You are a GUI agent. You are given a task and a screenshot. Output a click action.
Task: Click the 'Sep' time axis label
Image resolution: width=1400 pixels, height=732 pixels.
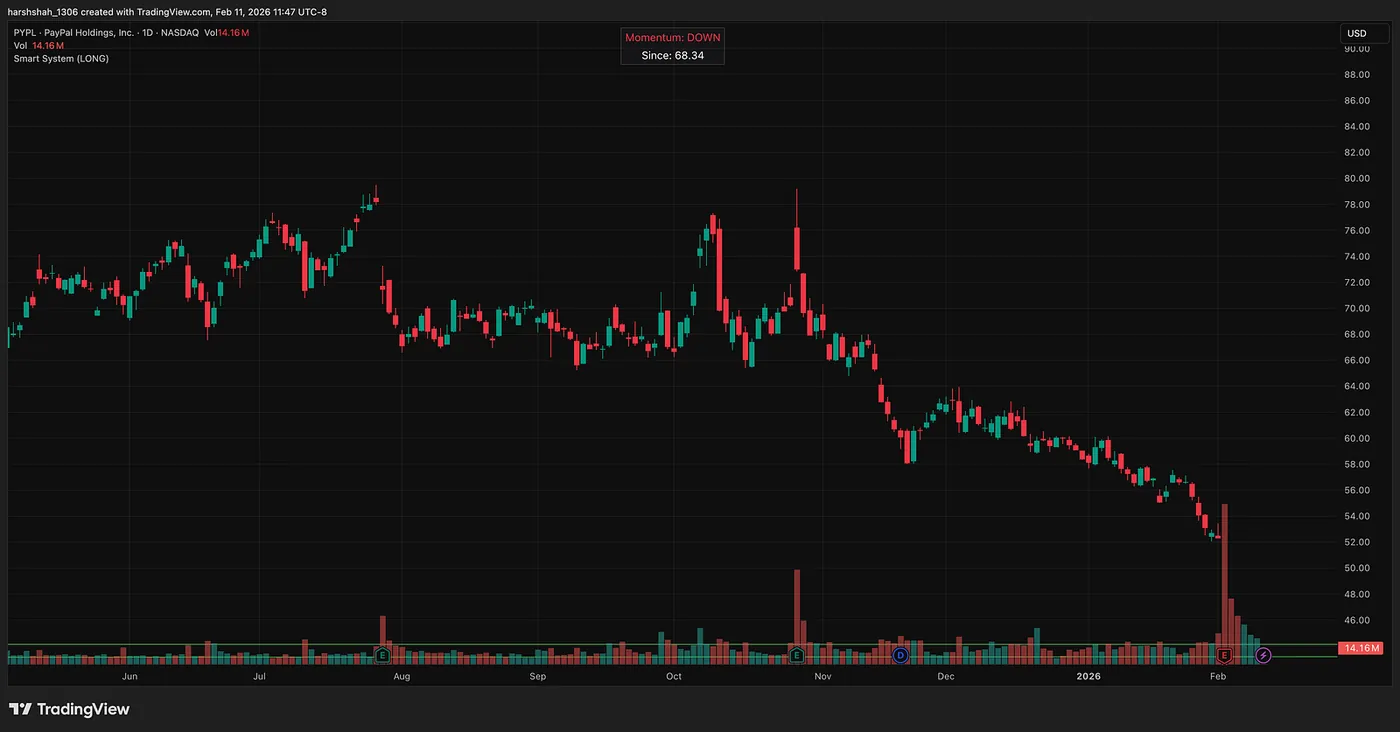537,677
